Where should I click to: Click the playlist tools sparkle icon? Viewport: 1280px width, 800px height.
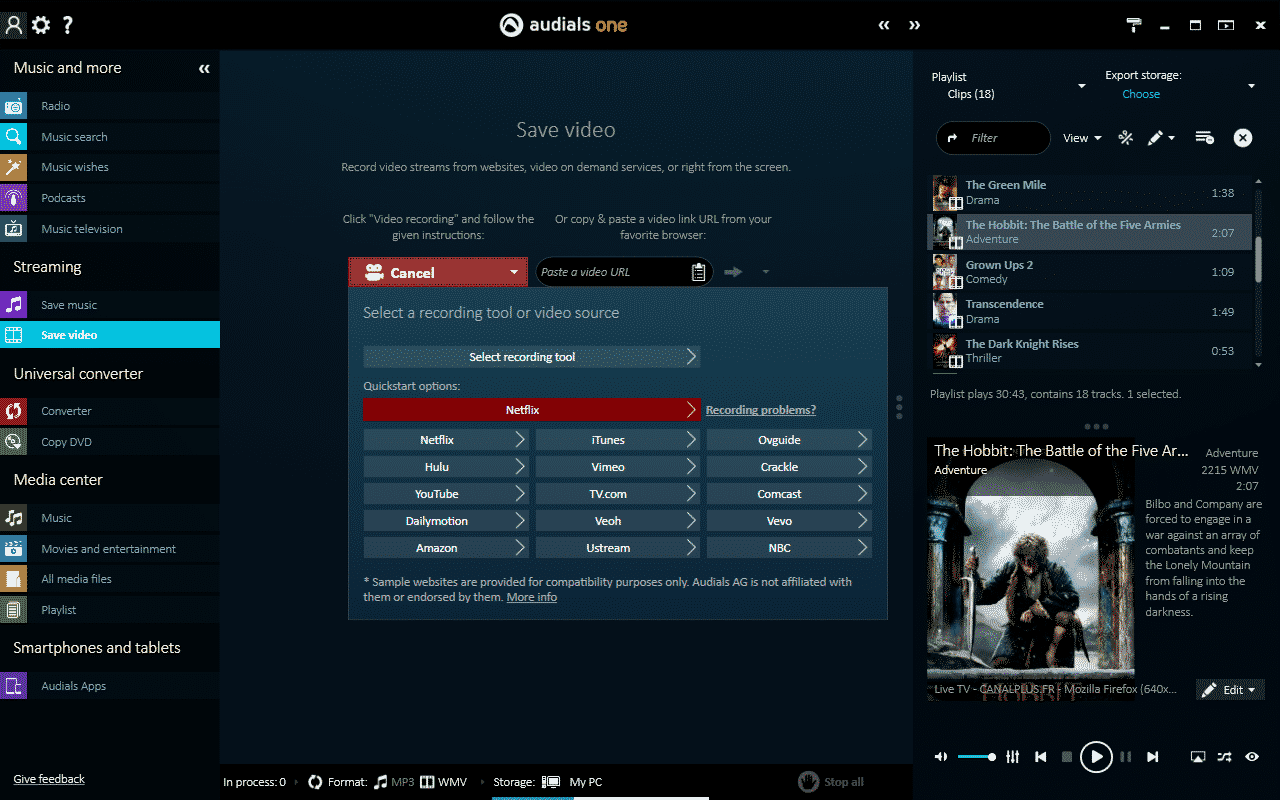1125,138
